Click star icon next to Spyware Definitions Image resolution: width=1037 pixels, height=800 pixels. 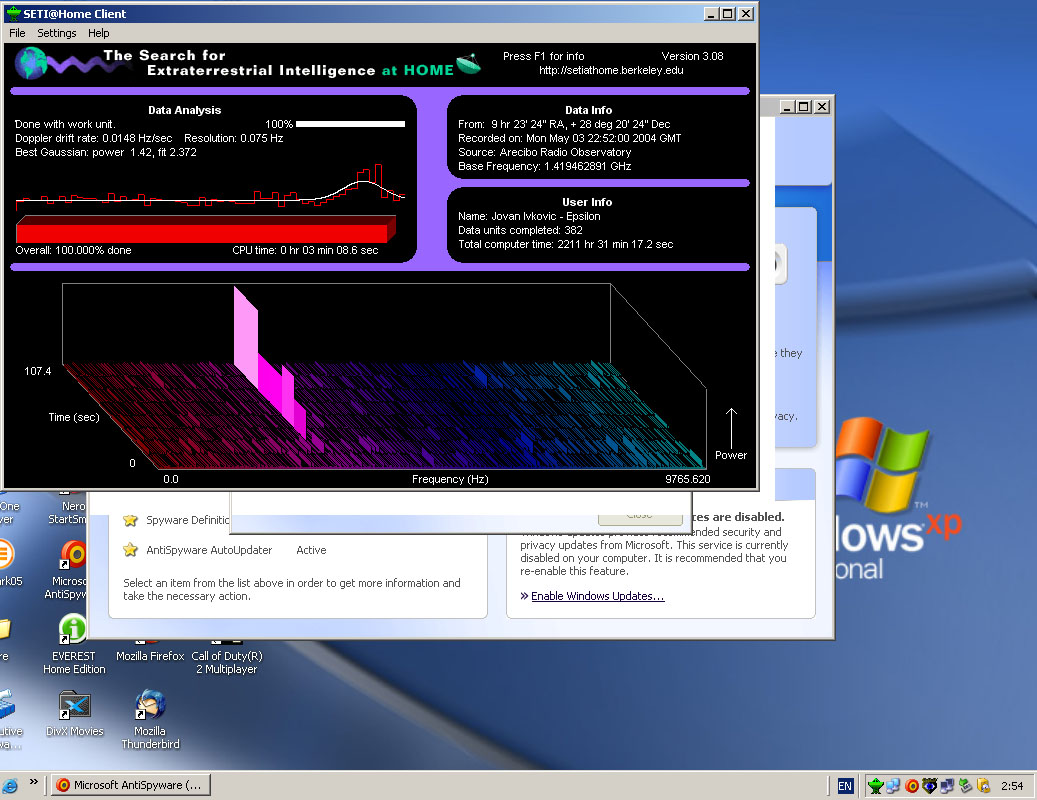[130, 520]
